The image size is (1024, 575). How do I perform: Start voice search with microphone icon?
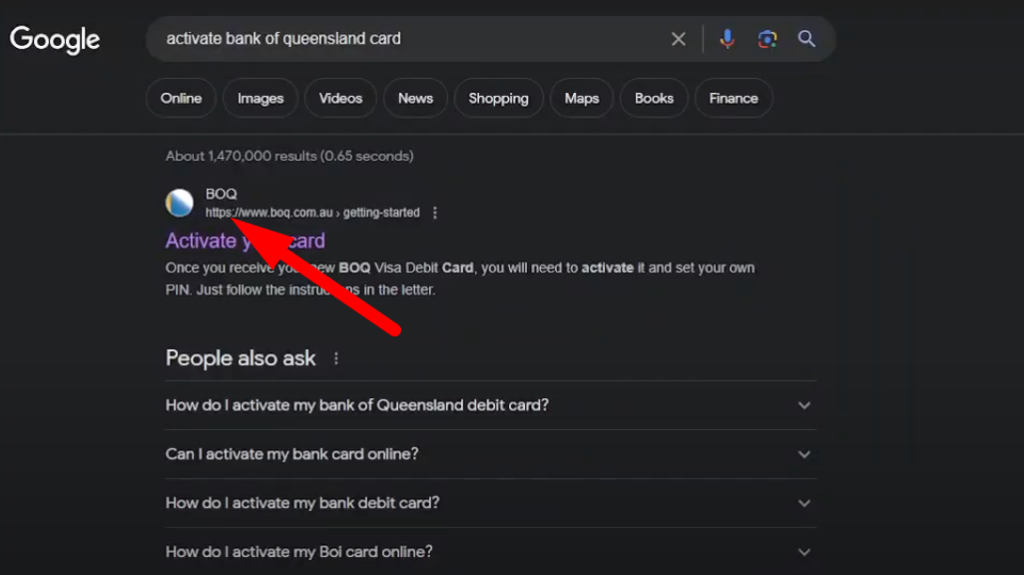[727, 39]
